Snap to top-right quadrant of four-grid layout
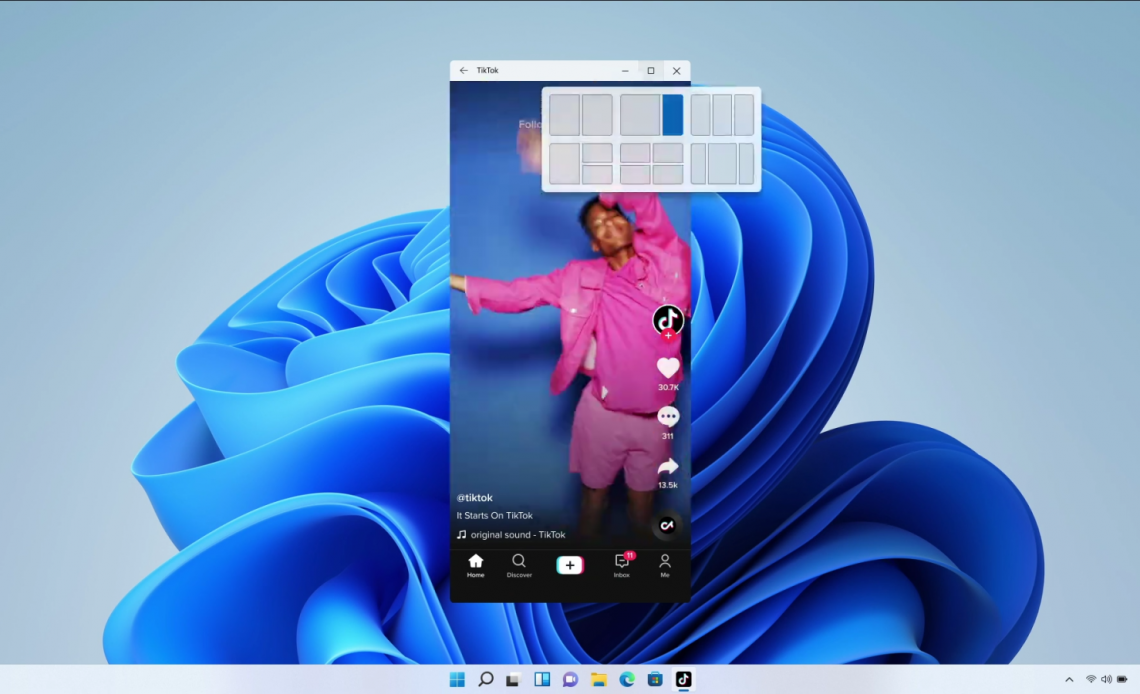This screenshot has height=694, width=1140. click(x=667, y=153)
